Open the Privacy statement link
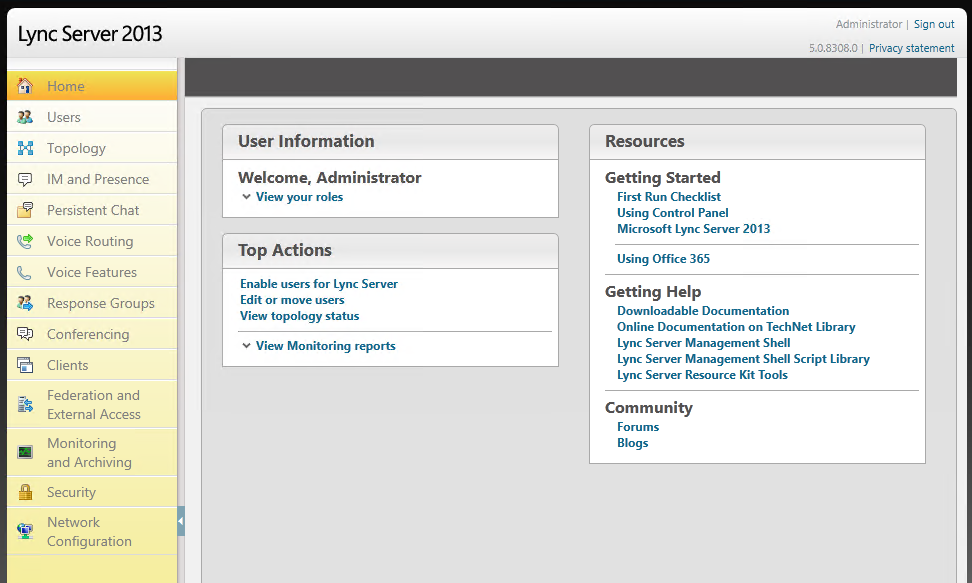Viewport: 972px width, 583px height. pos(911,48)
